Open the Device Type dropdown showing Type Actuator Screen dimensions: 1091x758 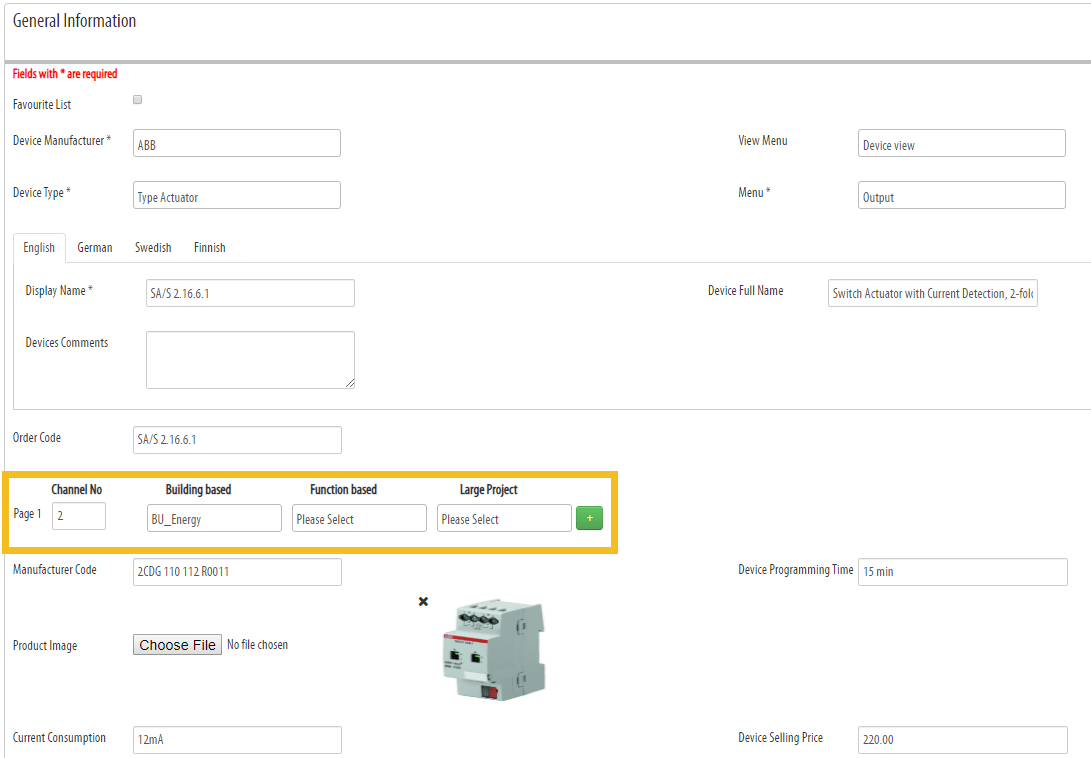coord(237,196)
